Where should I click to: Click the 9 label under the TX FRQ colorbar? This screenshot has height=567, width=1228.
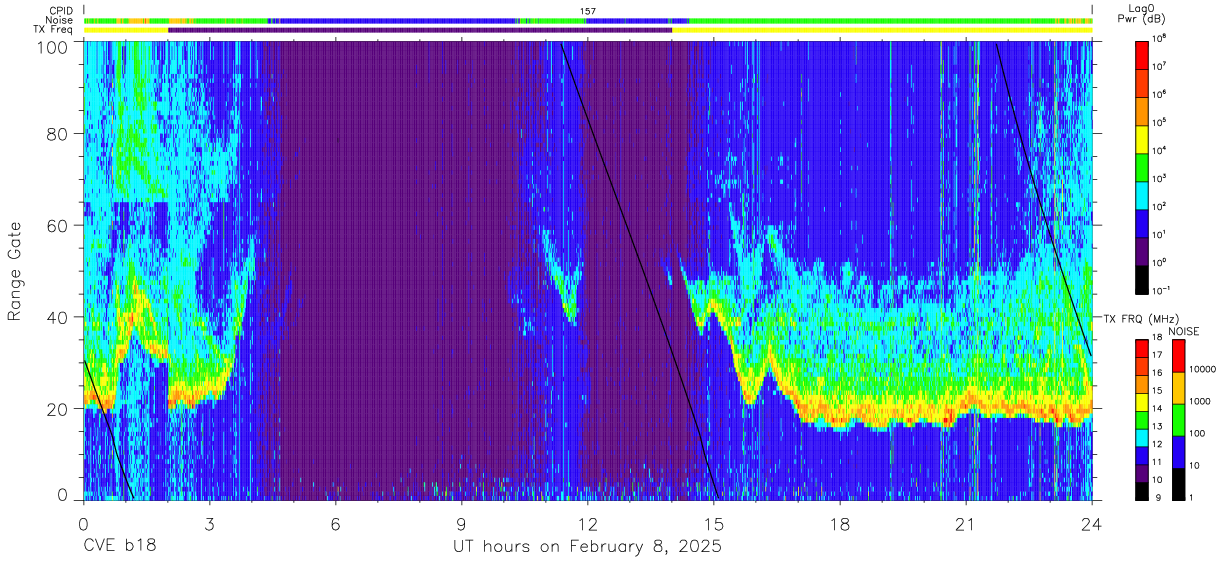pos(1160,497)
